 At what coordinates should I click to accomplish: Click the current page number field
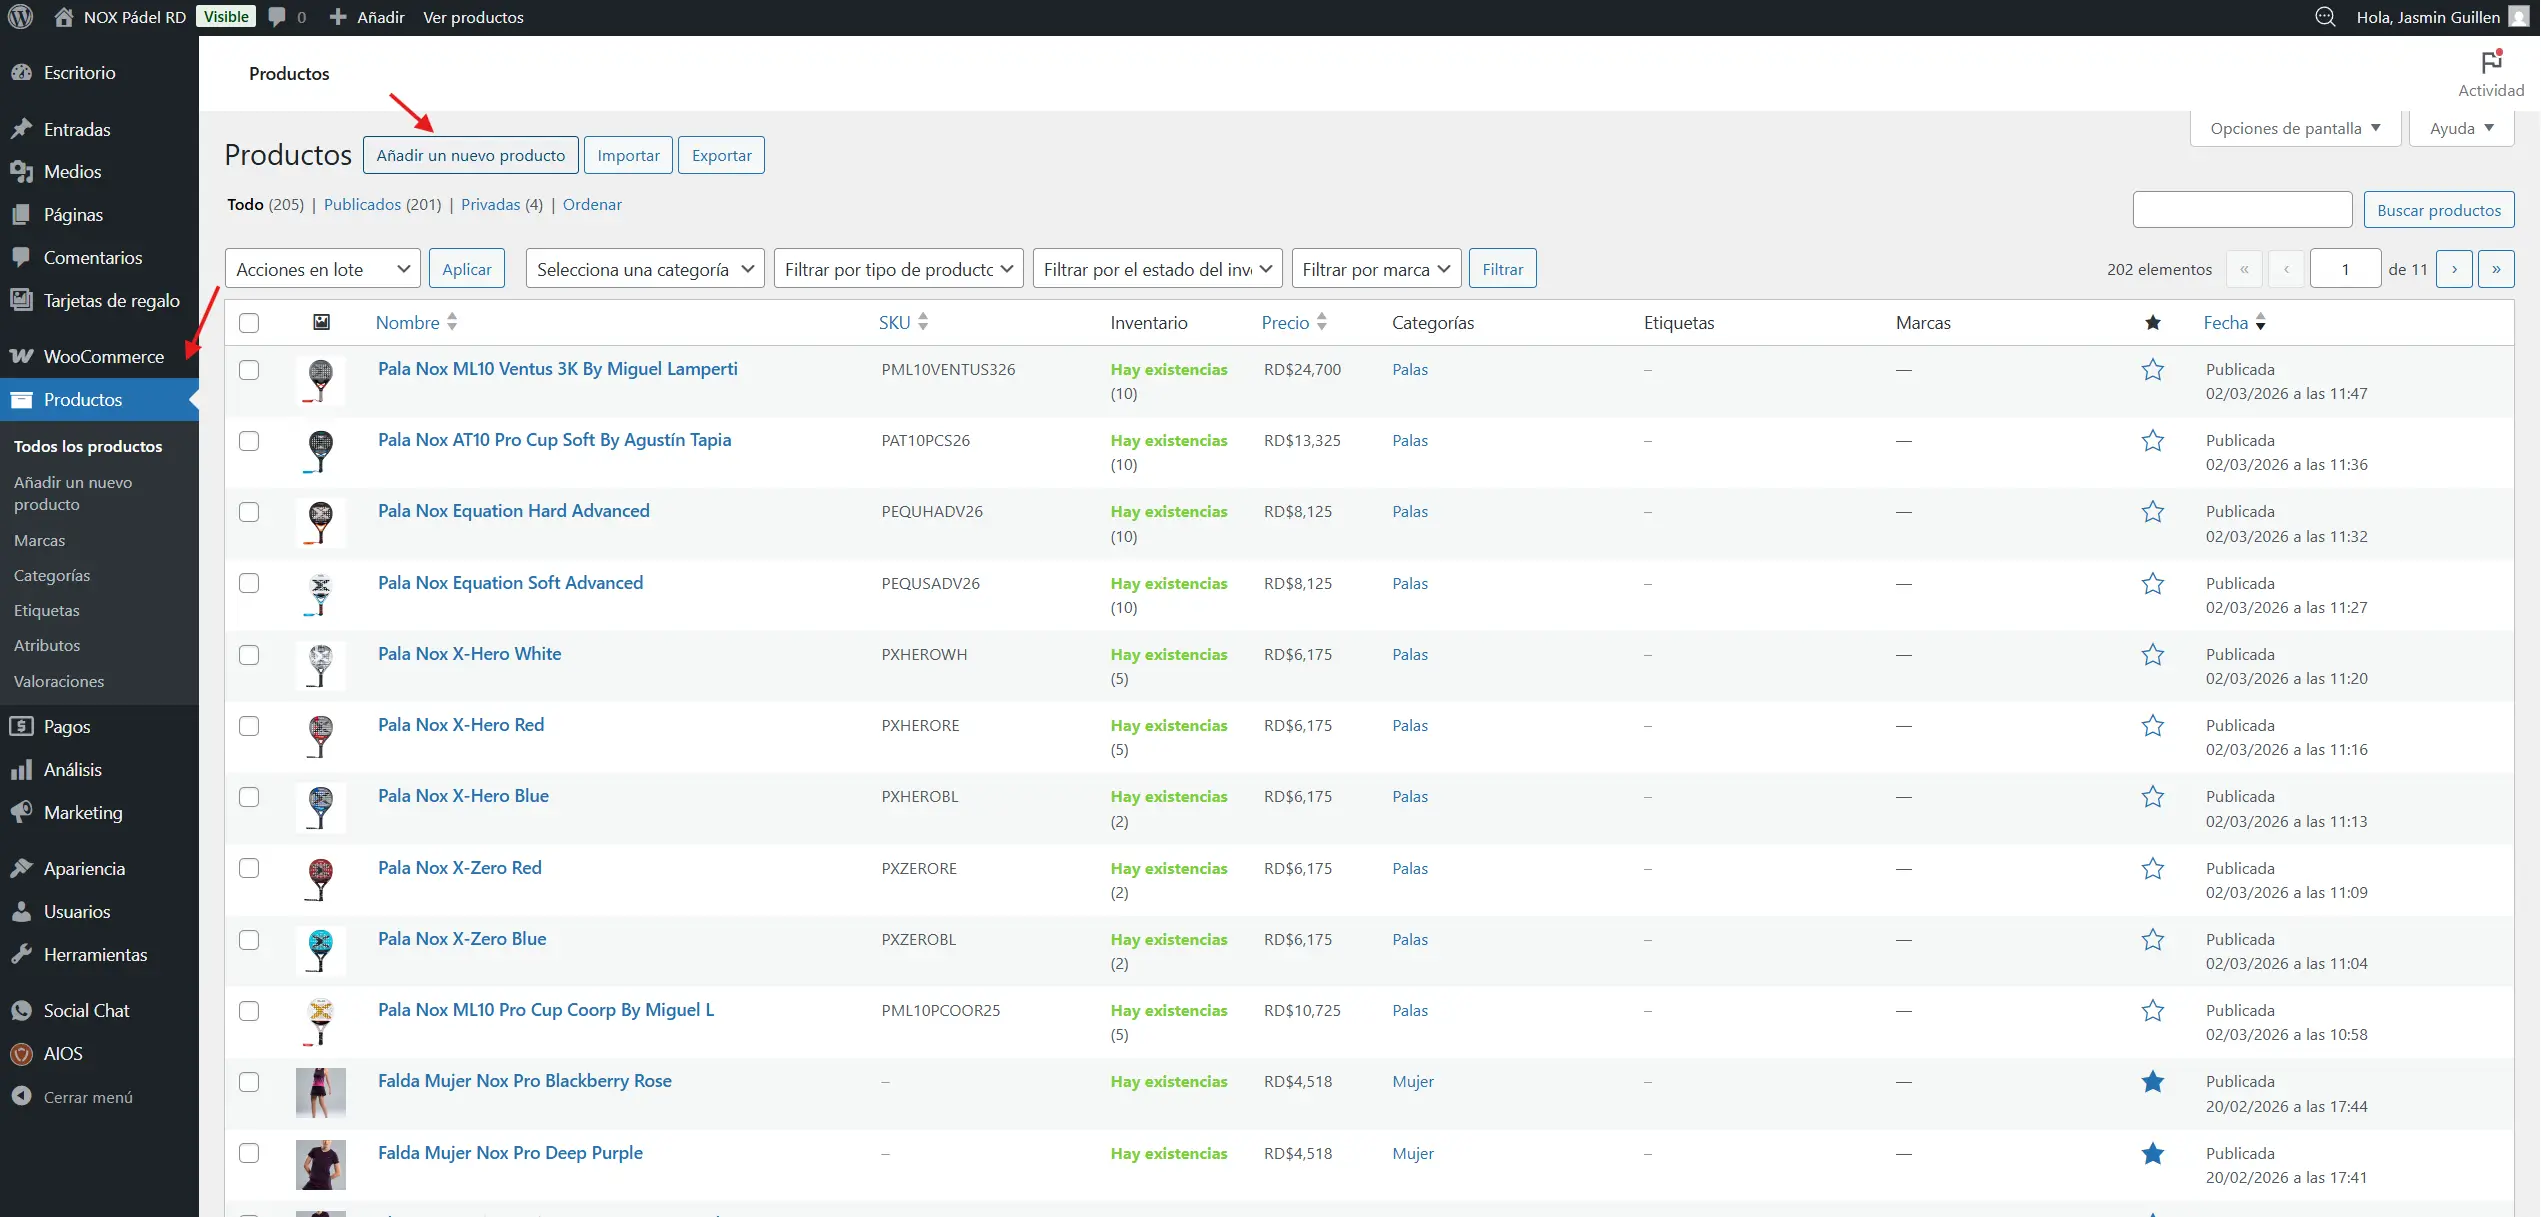2345,269
